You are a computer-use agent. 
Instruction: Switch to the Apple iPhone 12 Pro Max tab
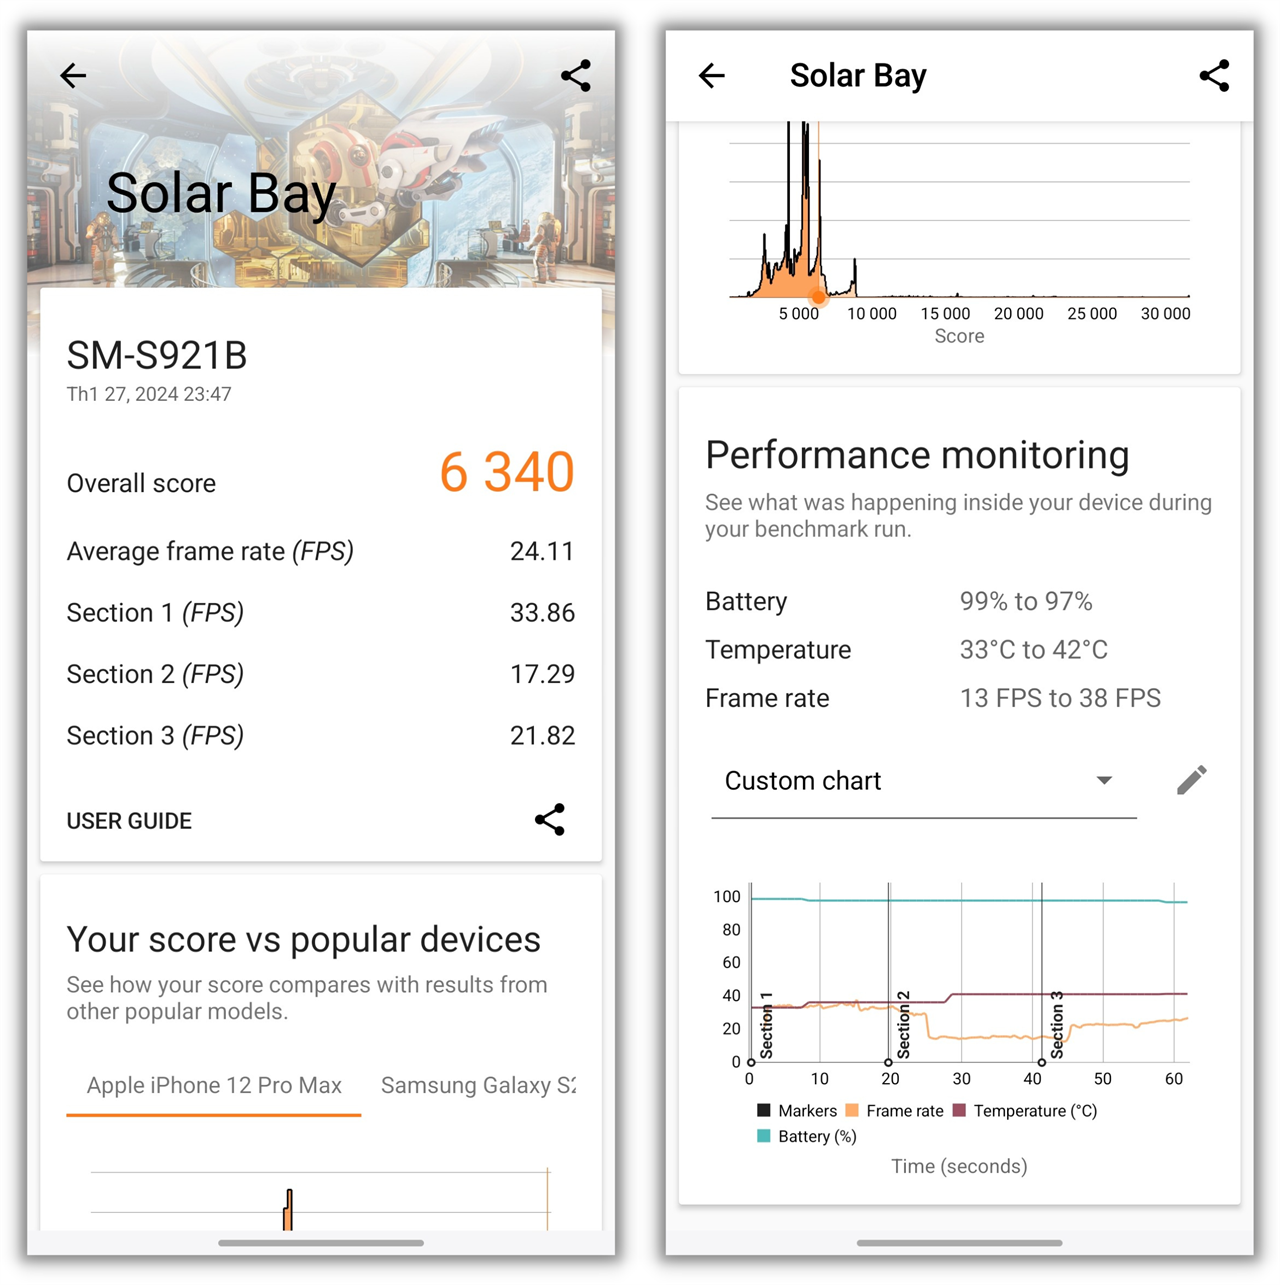coord(214,1085)
